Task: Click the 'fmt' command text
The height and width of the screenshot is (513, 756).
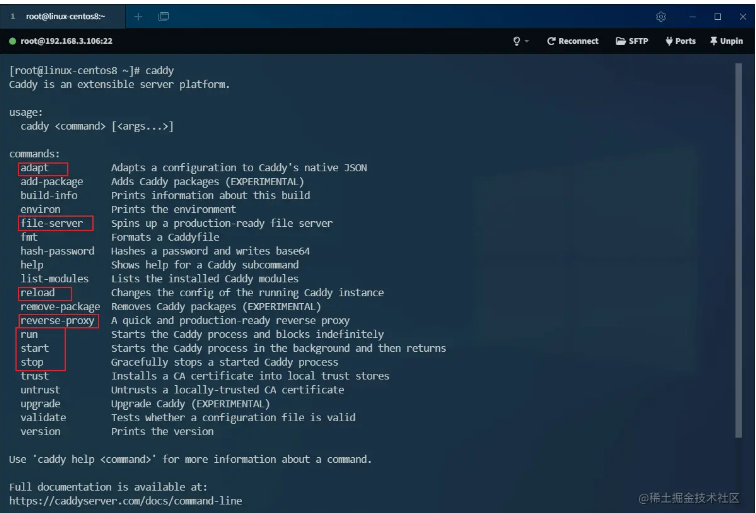Action: 29,237
